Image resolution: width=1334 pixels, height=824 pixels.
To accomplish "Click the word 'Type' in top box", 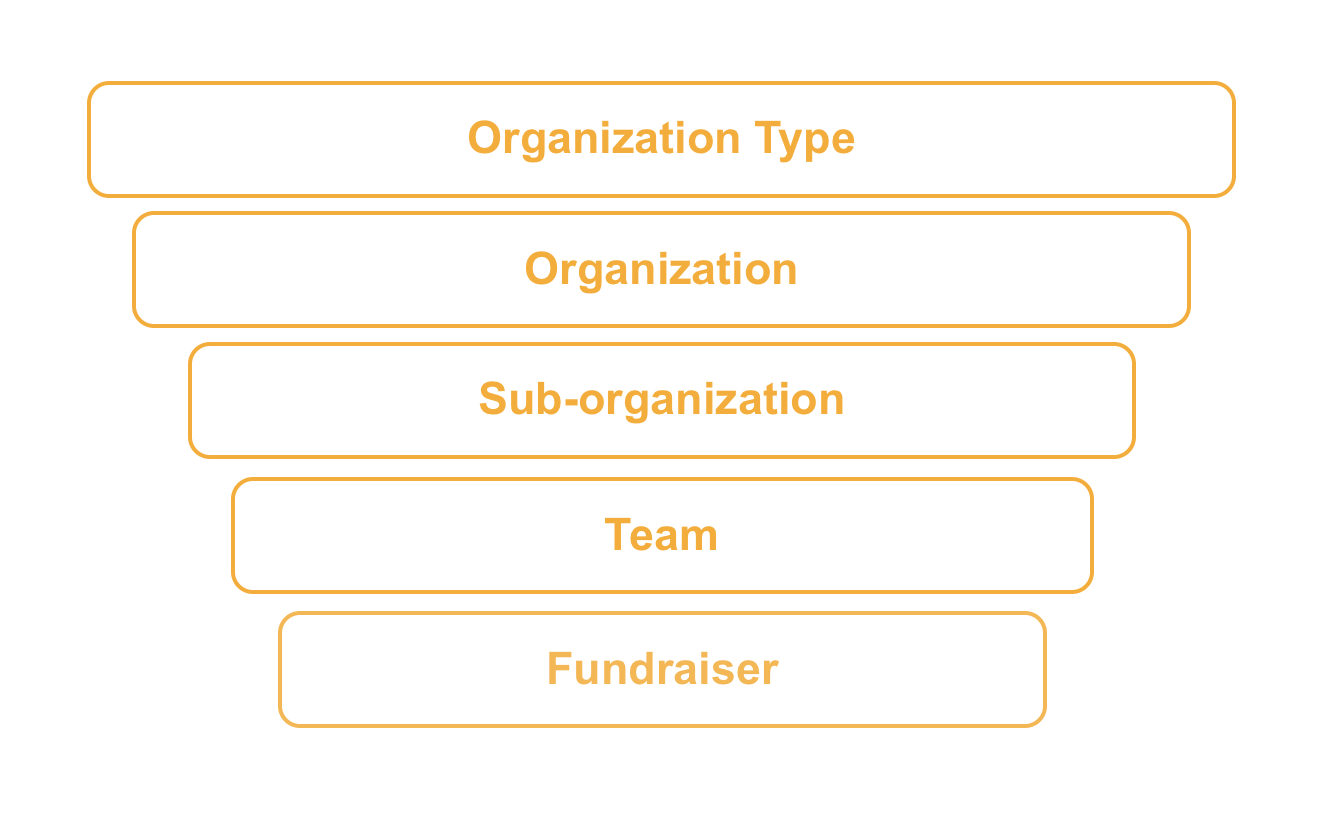I will tap(805, 138).
